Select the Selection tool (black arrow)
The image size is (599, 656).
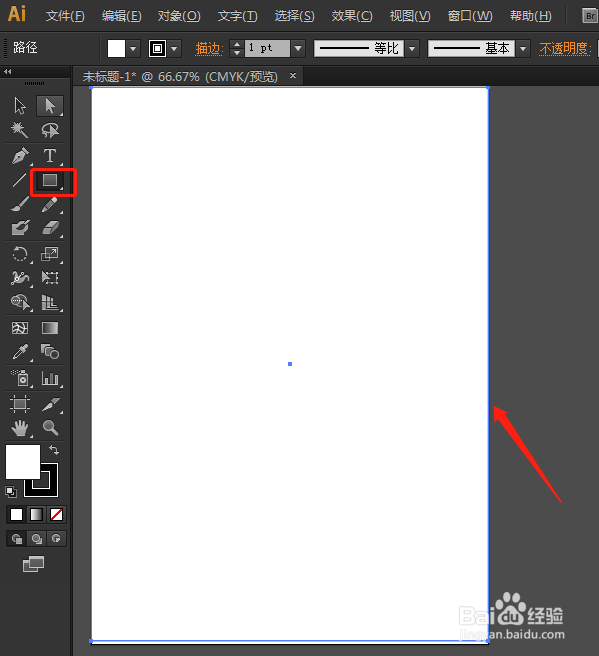click(x=20, y=106)
